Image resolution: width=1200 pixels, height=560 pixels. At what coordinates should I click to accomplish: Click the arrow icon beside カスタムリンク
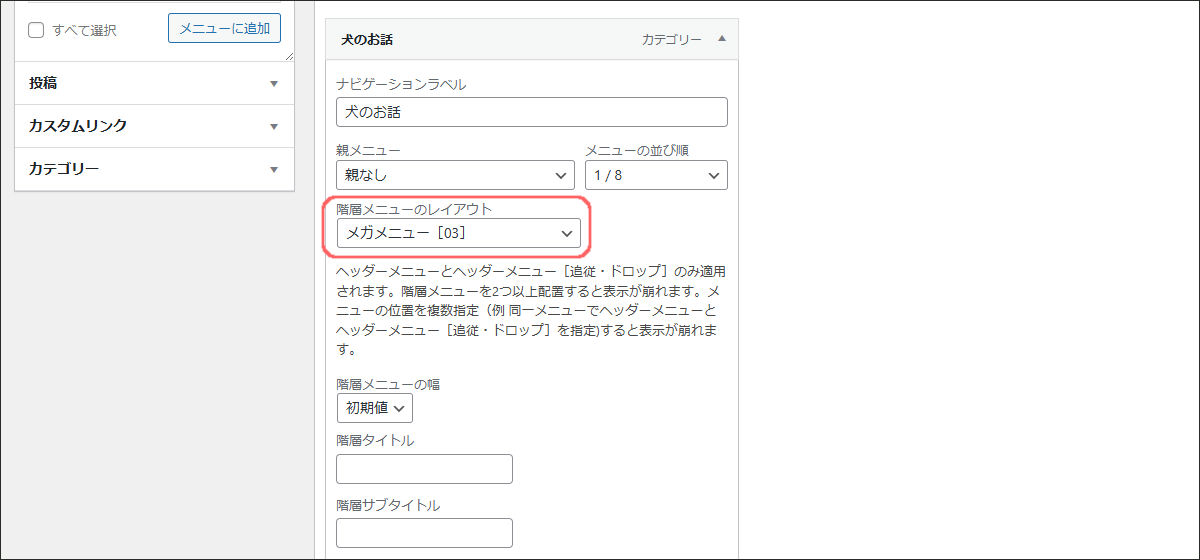pyautogui.click(x=274, y=127)
